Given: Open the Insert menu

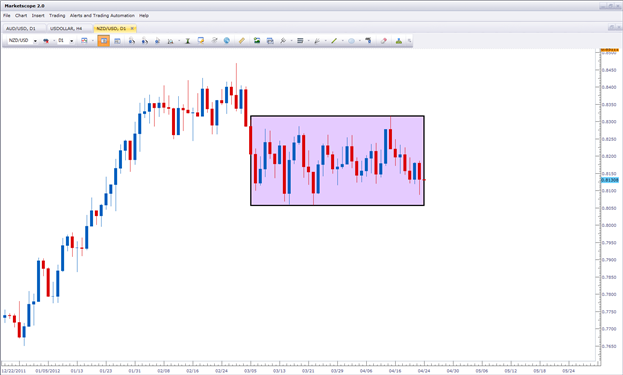Looking at the screenshot, I should pyautogui.click(x=38, y=15).
